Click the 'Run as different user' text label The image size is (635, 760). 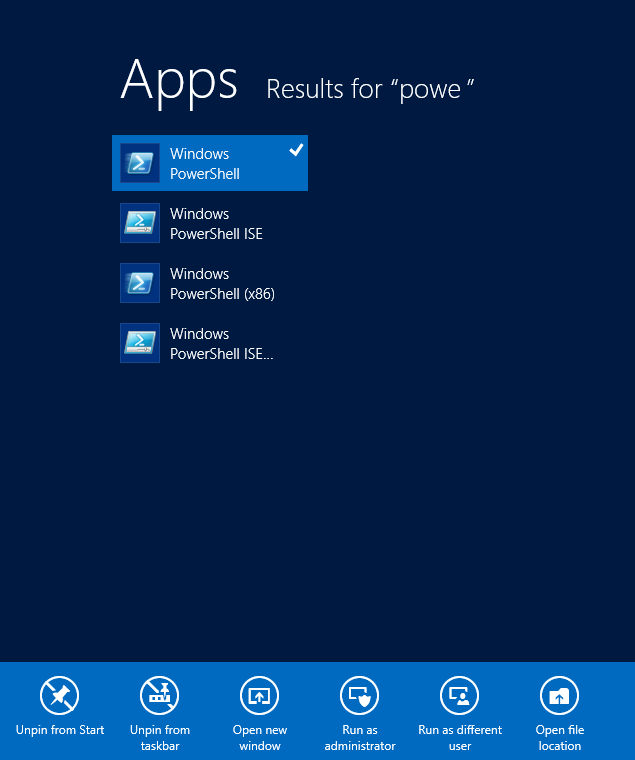pos(460,738)
